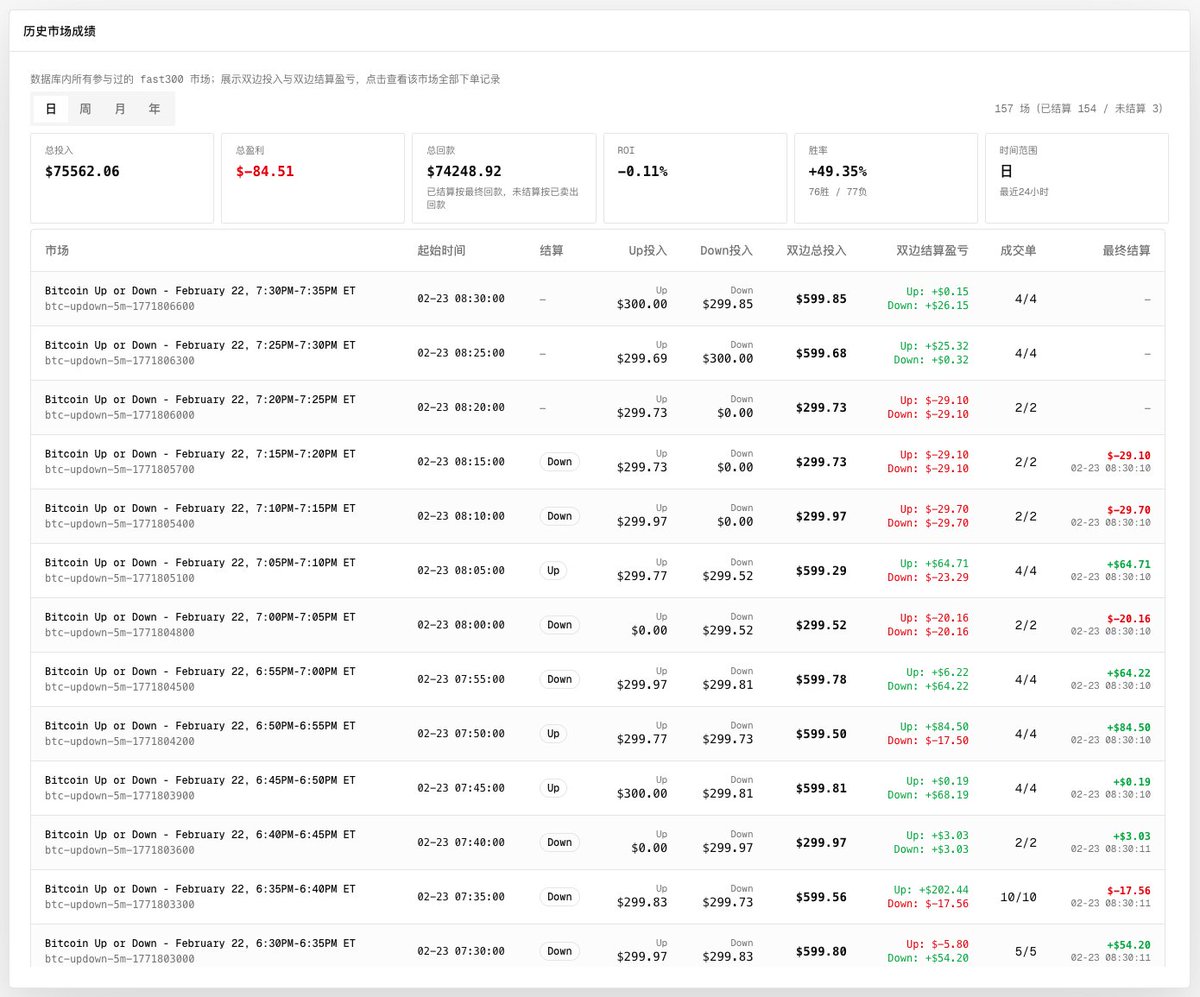Click the 最终结算 column header
Screen dimensions: 1200x997
(1126, 250)
